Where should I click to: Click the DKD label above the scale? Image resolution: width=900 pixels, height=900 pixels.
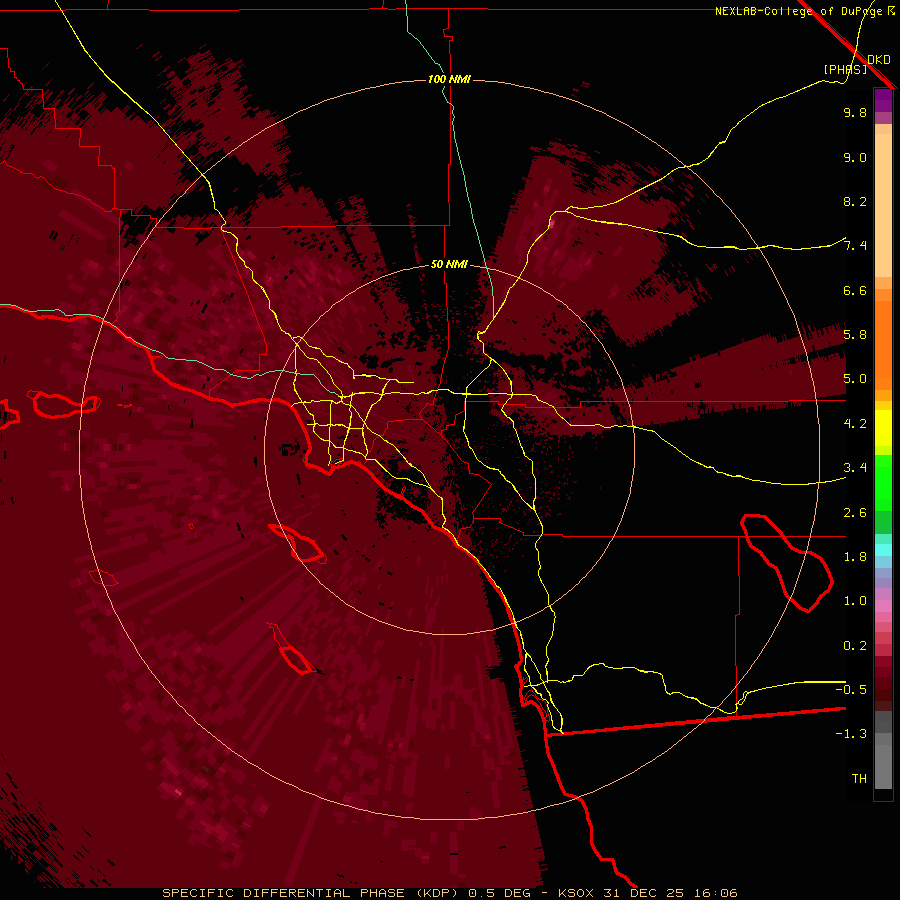click(x=879, y=60)
